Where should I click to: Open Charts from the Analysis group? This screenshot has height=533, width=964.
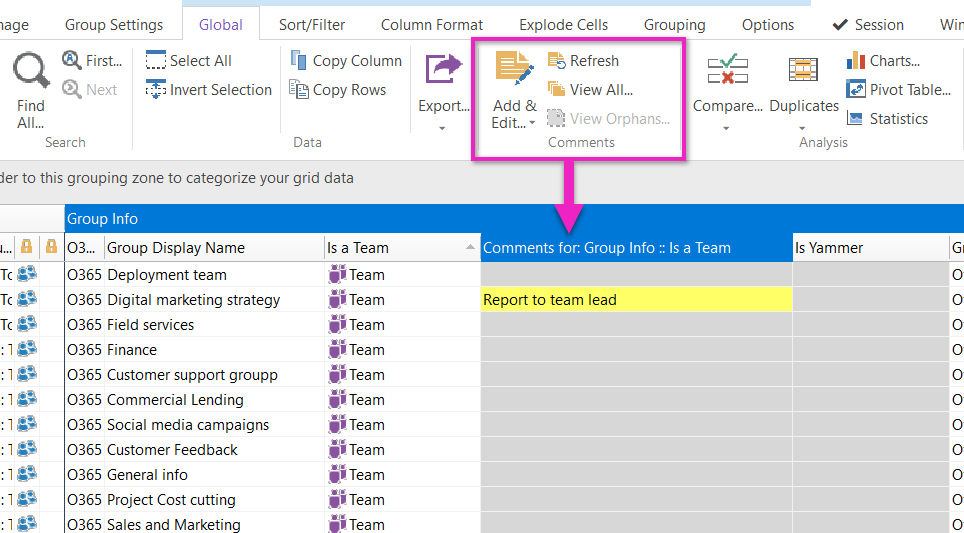(x=883, y=61)
